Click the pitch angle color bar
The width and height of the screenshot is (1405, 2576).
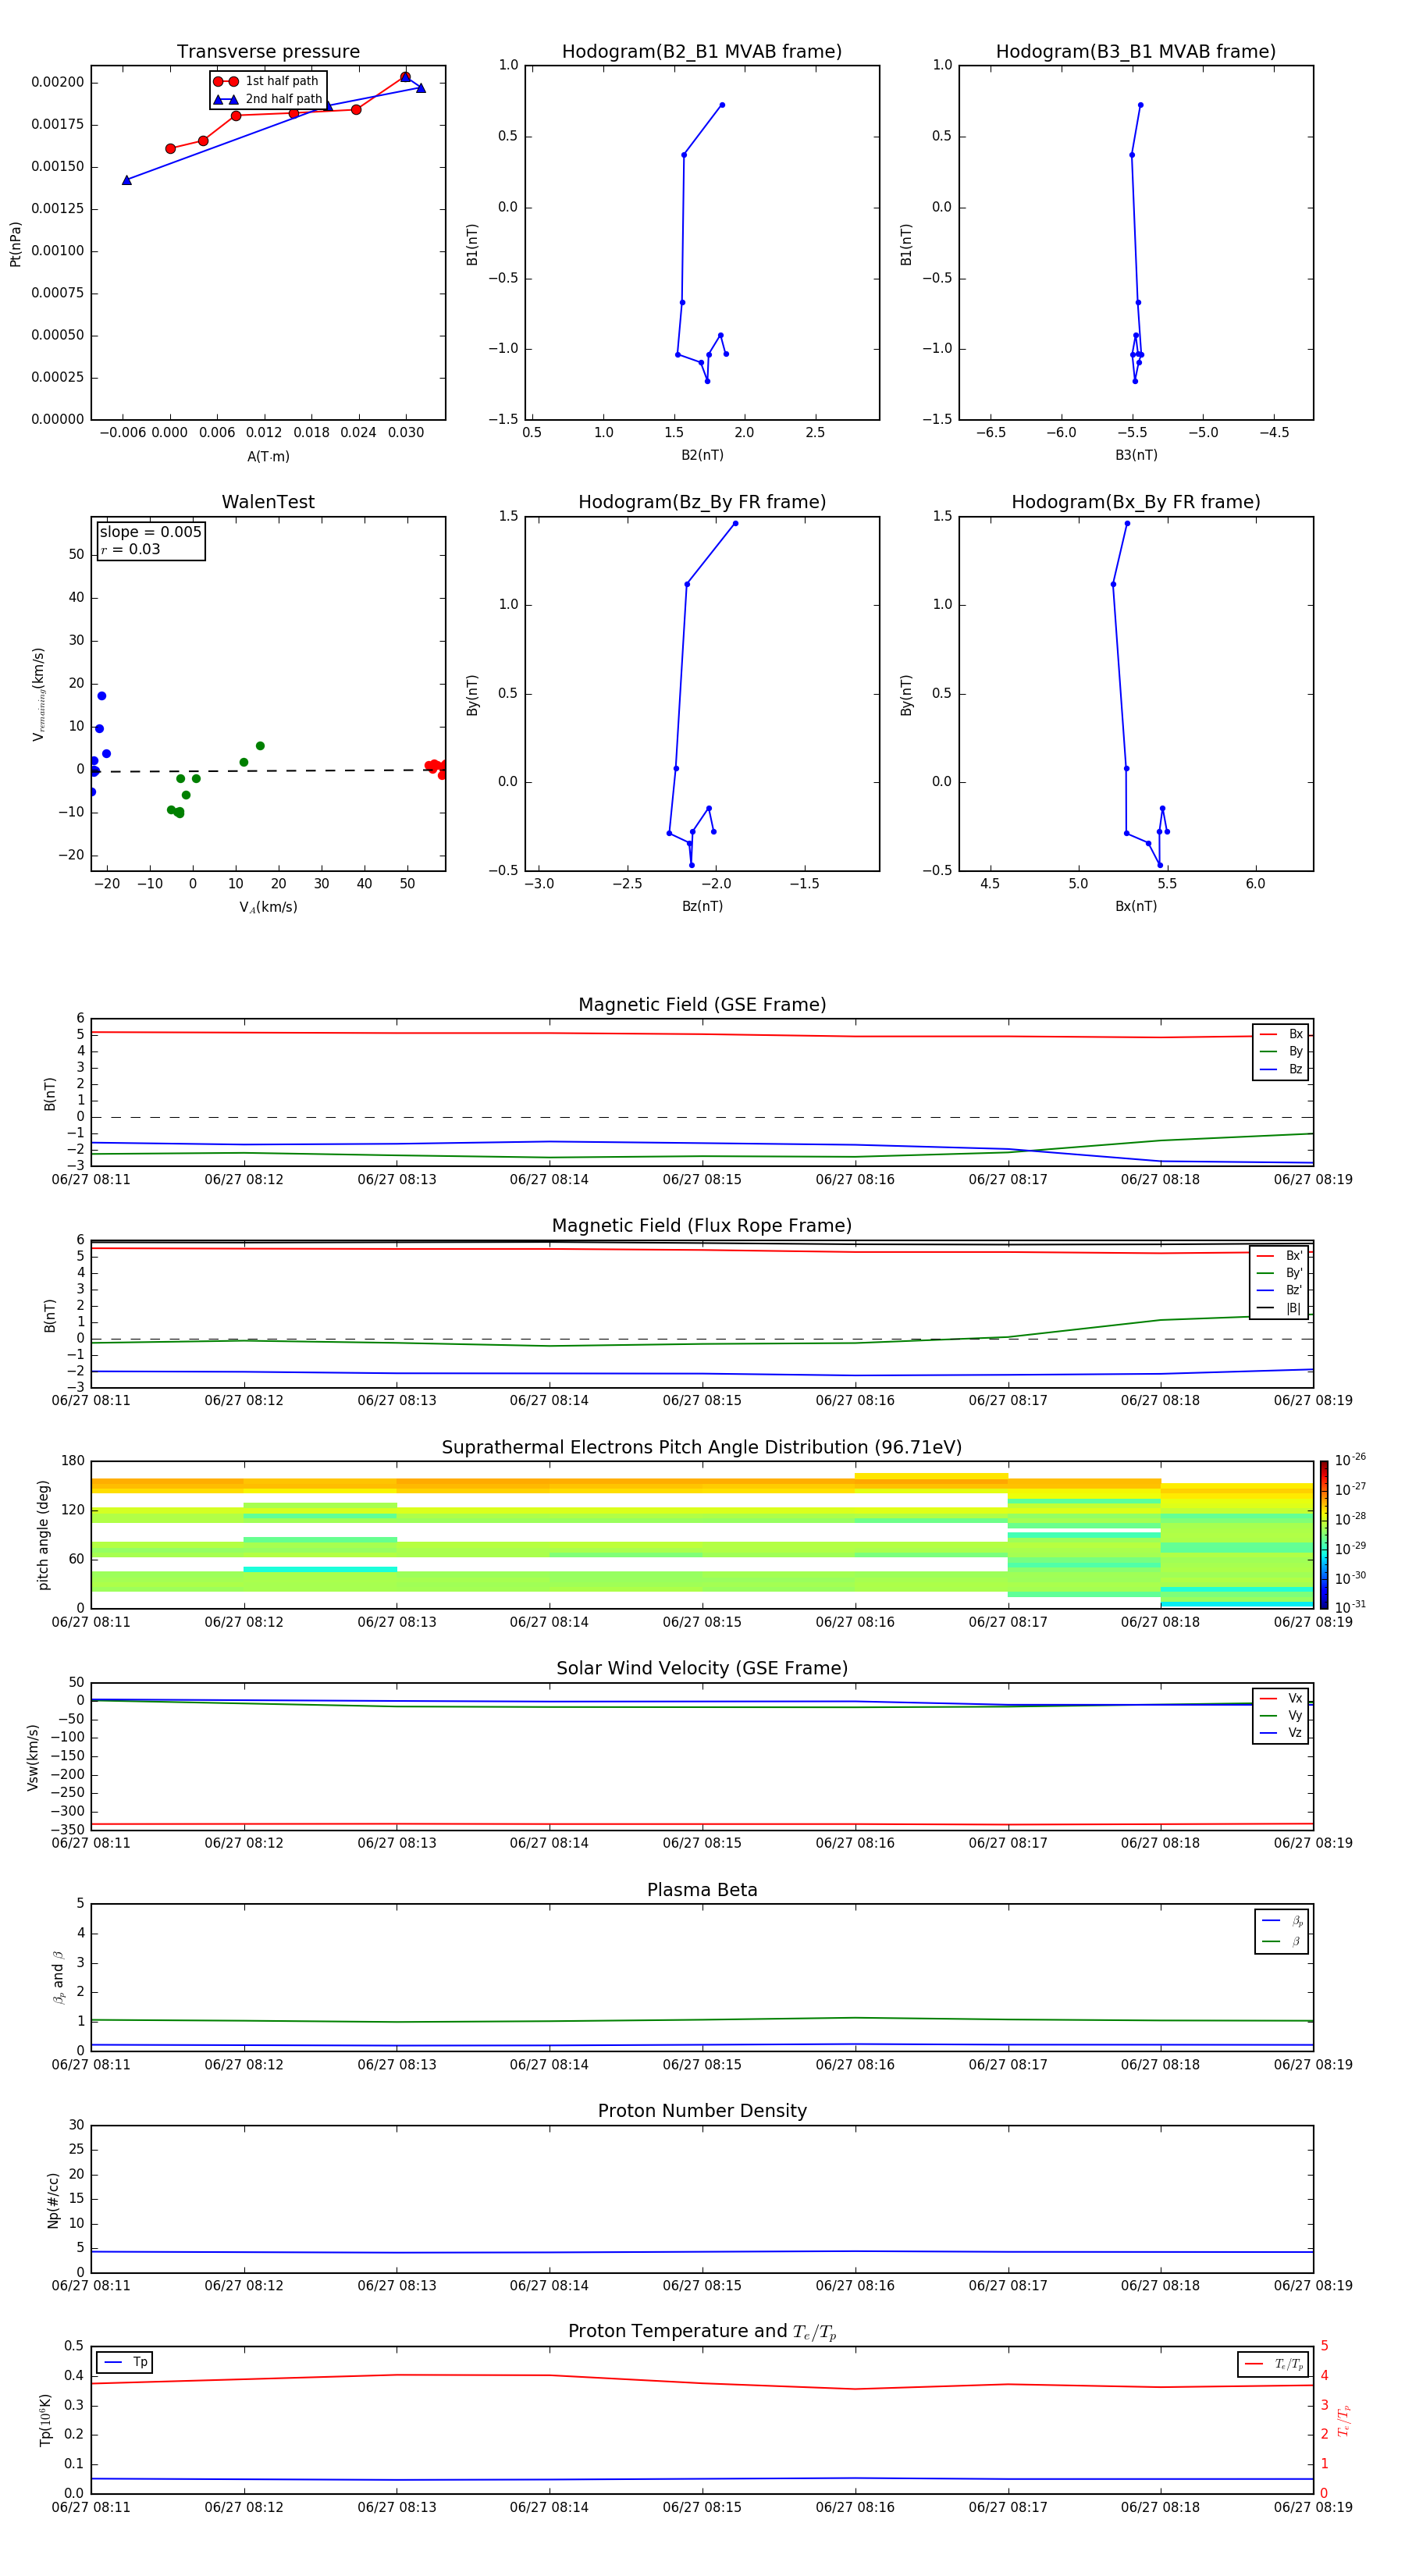coord(1324,1534)
